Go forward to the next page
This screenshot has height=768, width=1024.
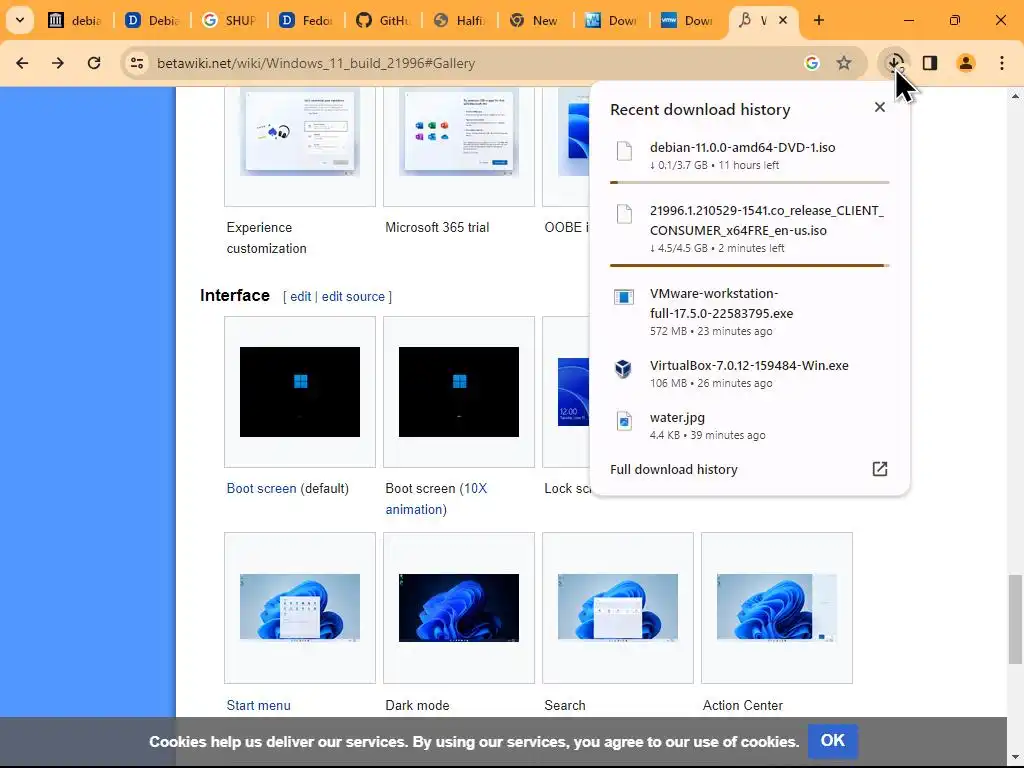pos(58,63)
